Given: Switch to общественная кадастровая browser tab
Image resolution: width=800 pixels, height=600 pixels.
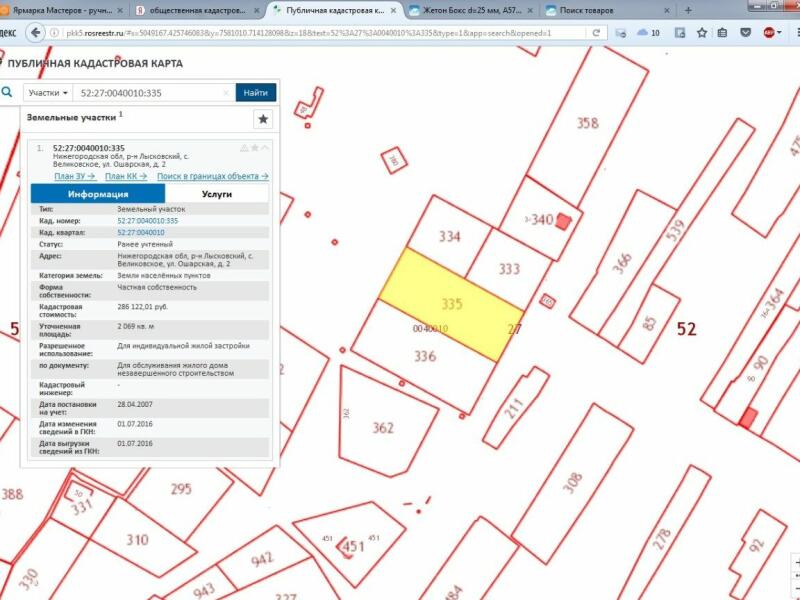Looking at the screenshot, I should [x=197, y=10].
